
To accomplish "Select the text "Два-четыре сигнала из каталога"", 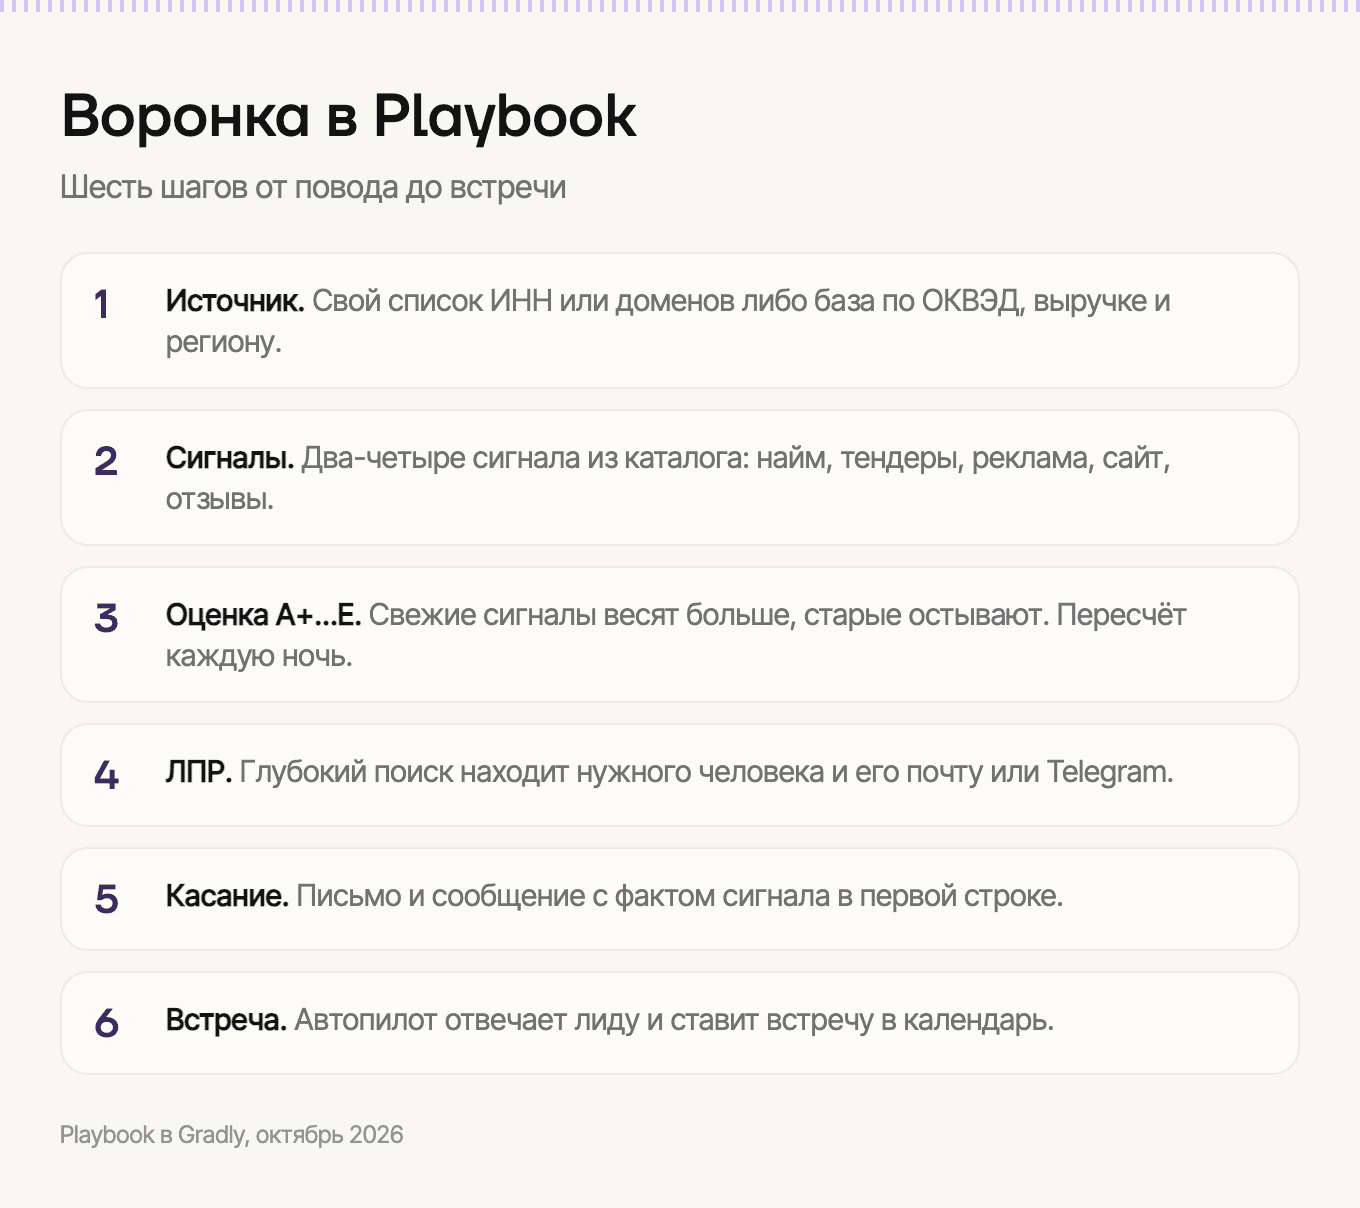I will tap(522, 458).
